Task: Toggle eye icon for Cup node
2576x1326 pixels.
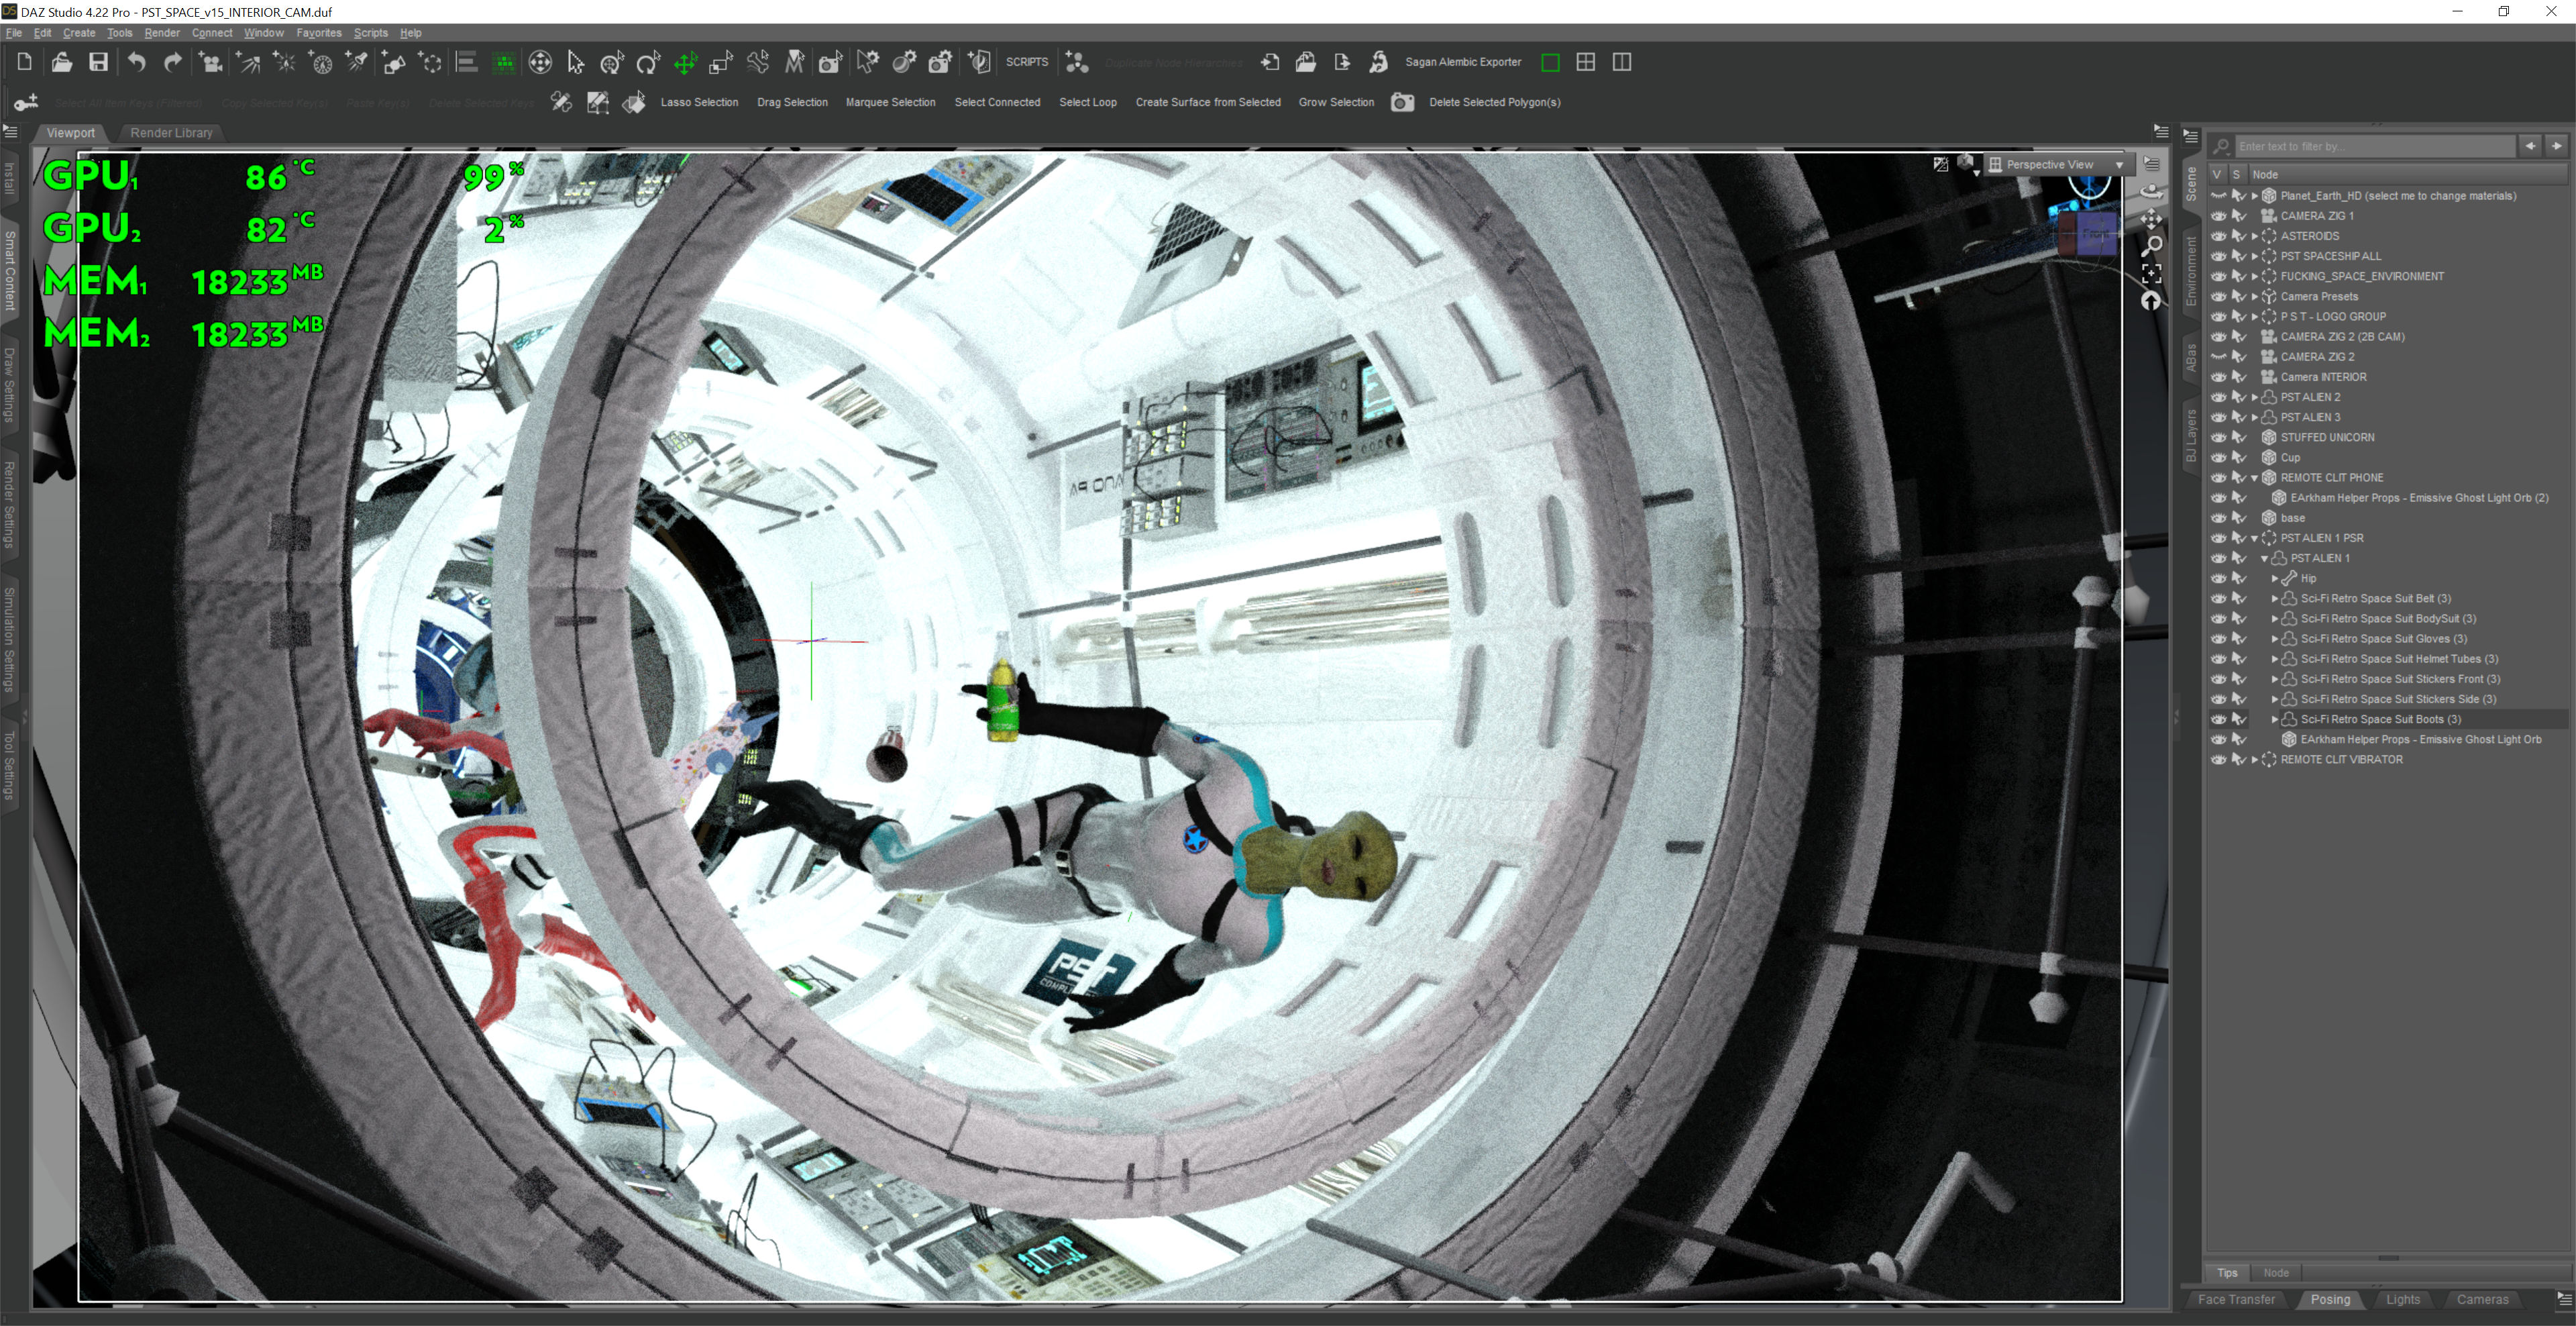Action: pyautogui.click(x=2218, y=457)
